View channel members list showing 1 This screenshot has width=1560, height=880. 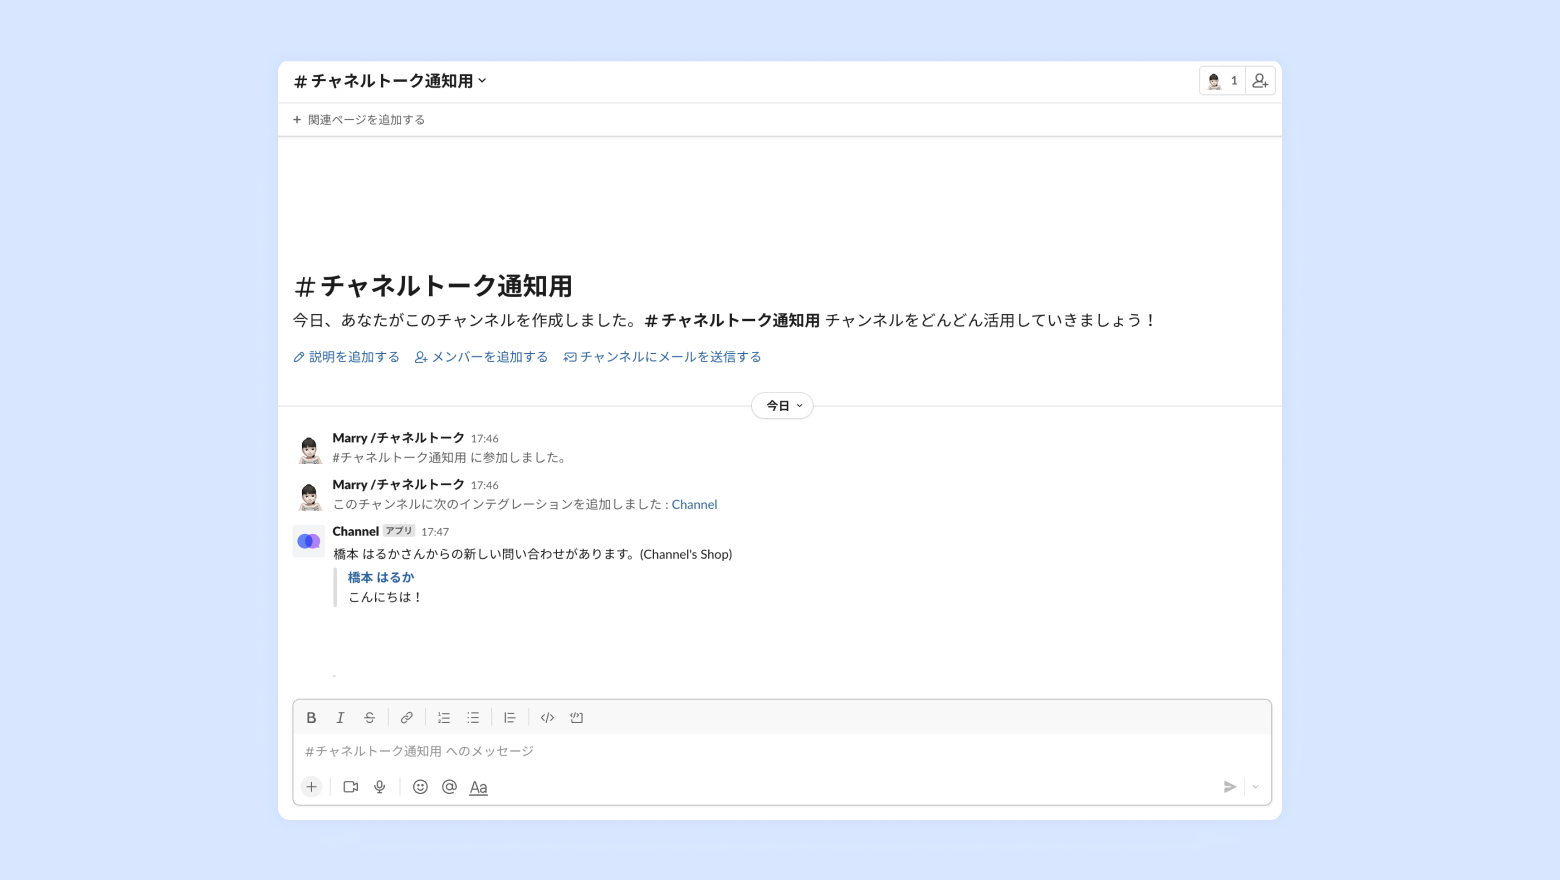pos(1222,81)
